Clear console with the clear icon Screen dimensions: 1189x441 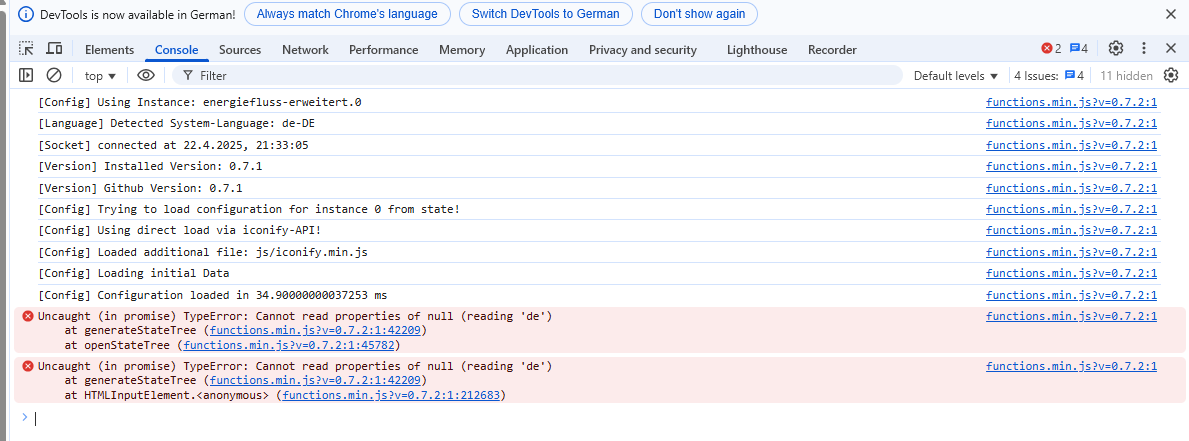(x=54, y=75)
